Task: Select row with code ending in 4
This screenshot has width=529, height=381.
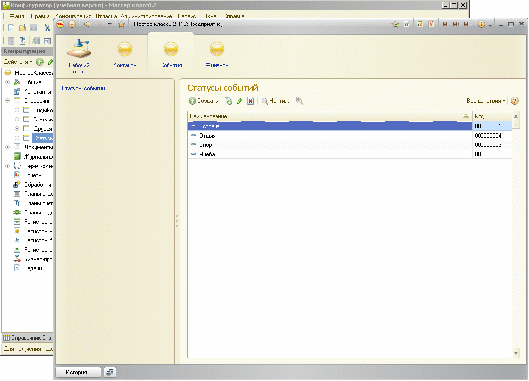Action: (350, 136)
